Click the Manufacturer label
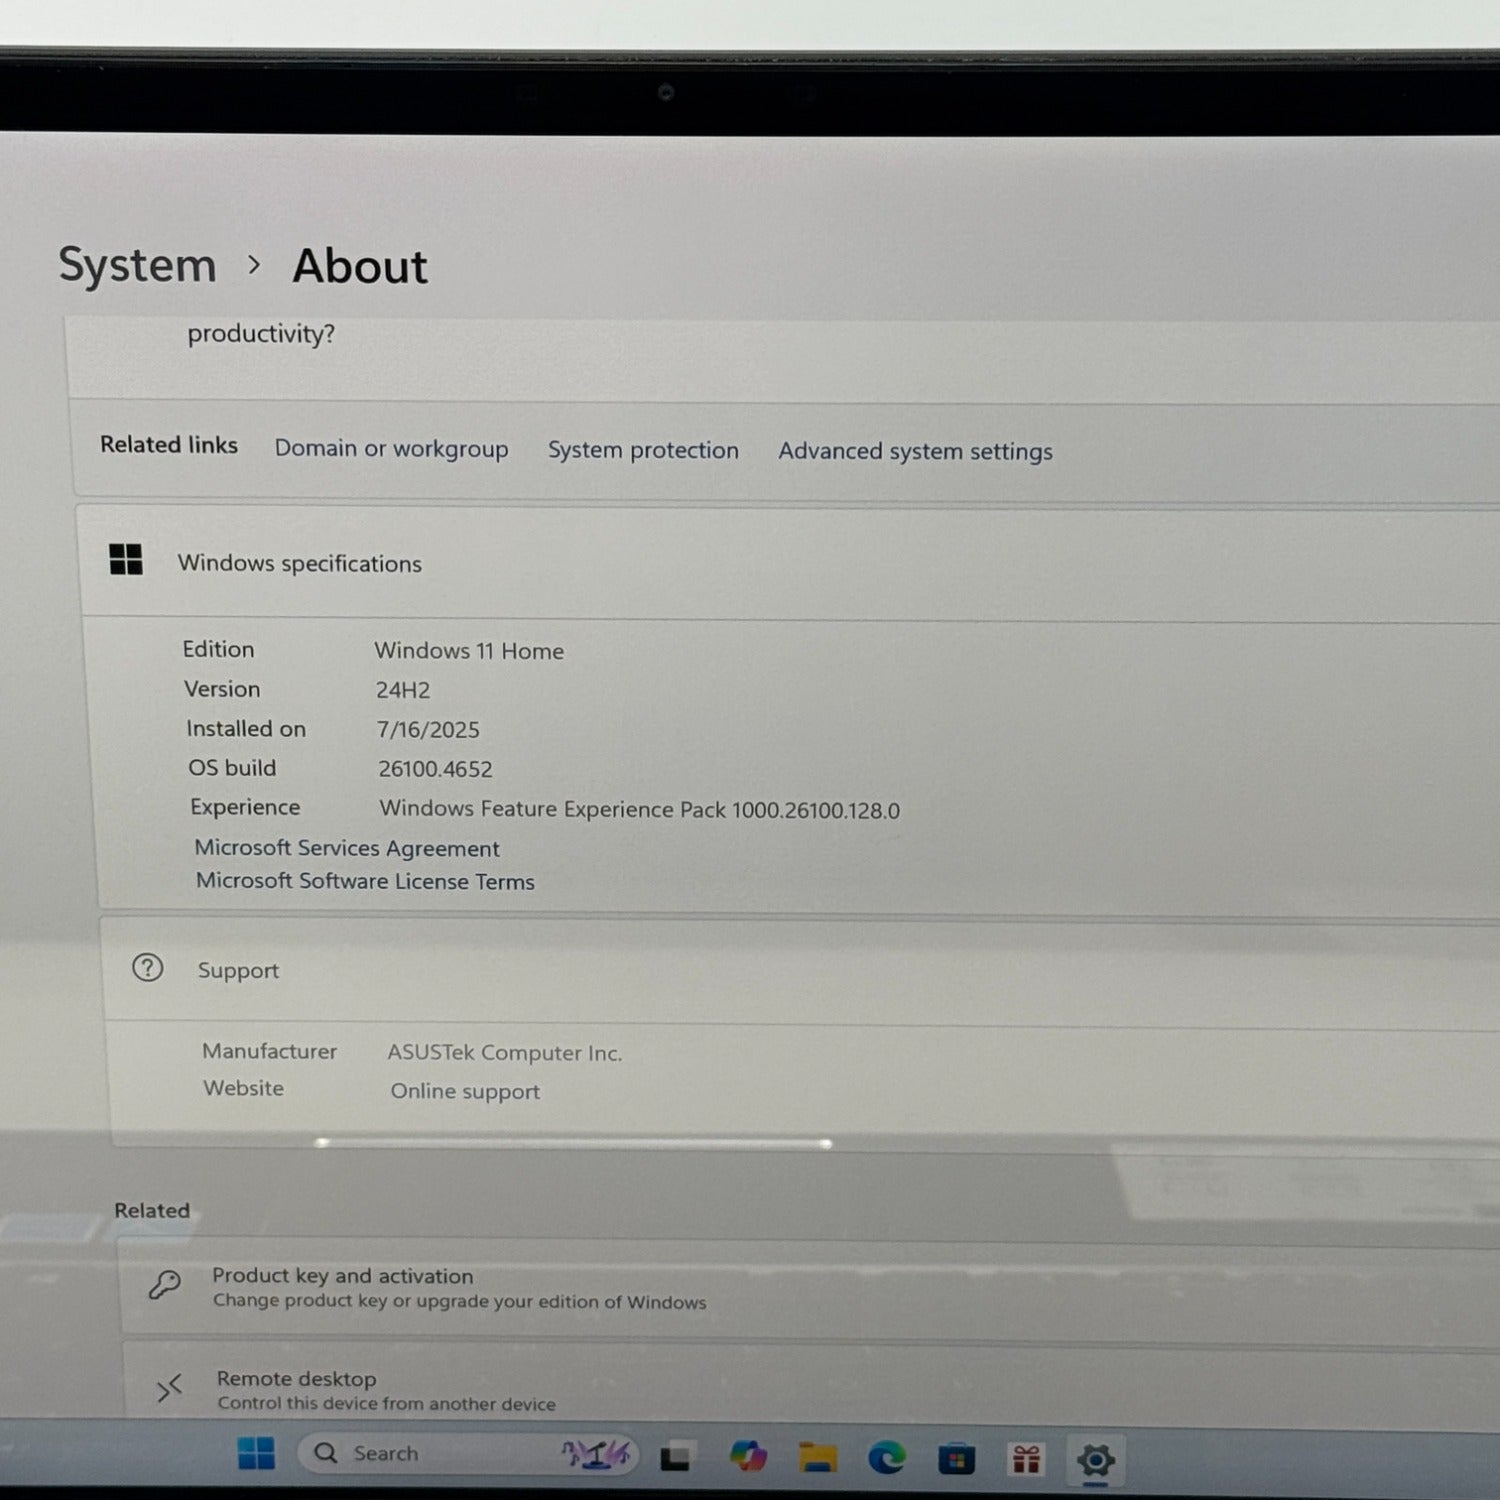Viewport: 1500px width, 1500px height. point(269,1051)
